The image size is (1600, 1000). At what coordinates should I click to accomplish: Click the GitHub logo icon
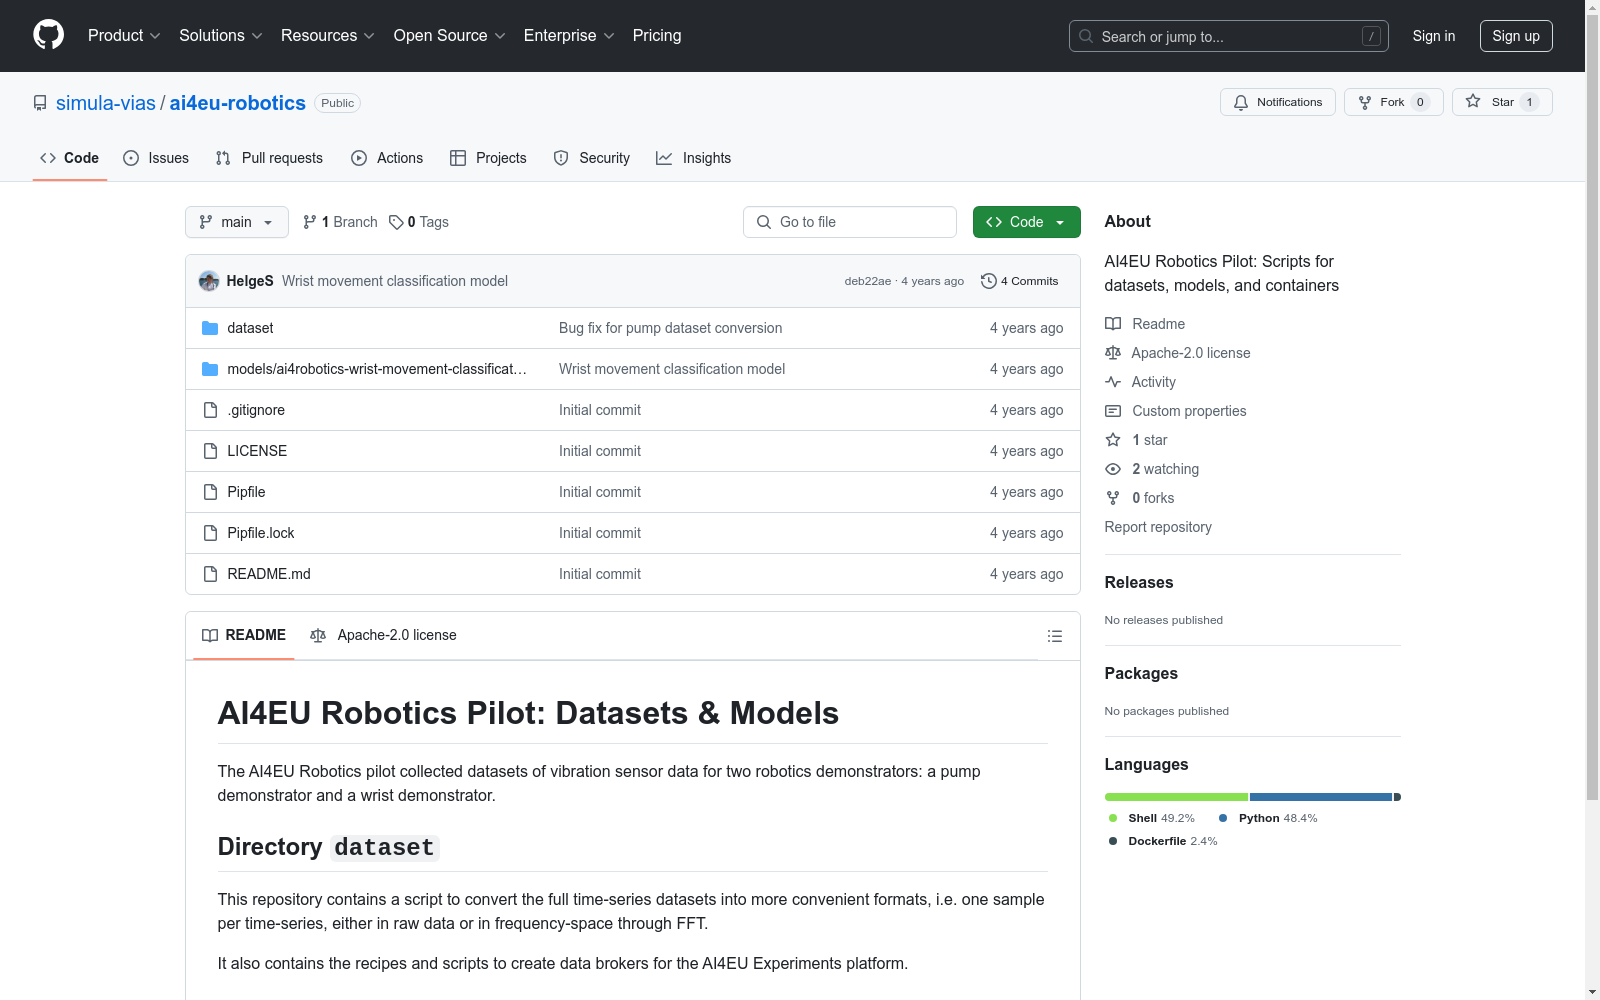coord(48,35)
